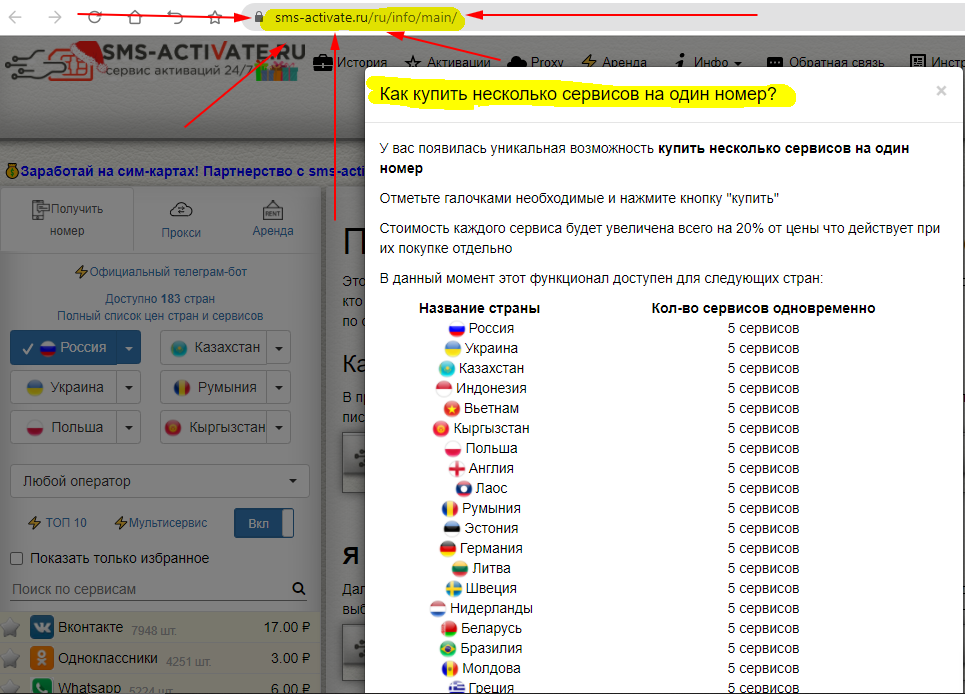The height and width of the screenshot is (694, 965).
Task: Toggle the Вкл multiservice switch
Action: (x=263, y=524)
